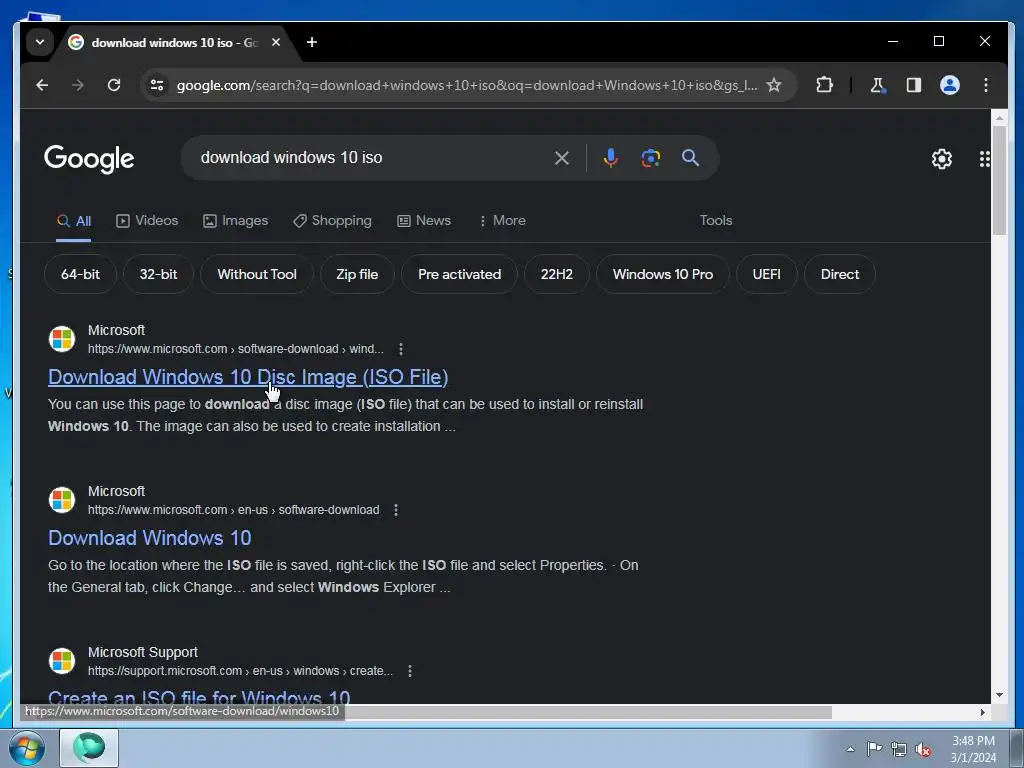Open Action Center flag icon
Viewport: 1024px width, 768px height.
(874, 749)
